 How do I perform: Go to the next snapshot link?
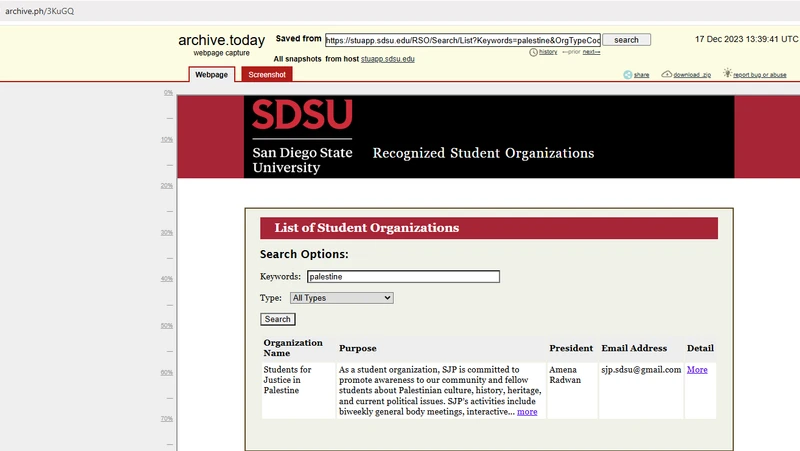[591, 52]
